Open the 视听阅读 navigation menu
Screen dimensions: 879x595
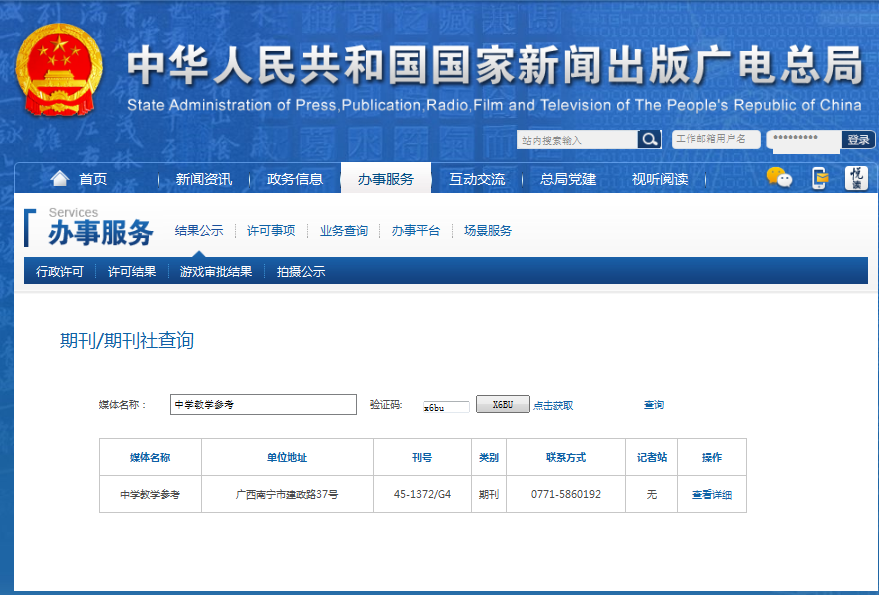point(660,179)
